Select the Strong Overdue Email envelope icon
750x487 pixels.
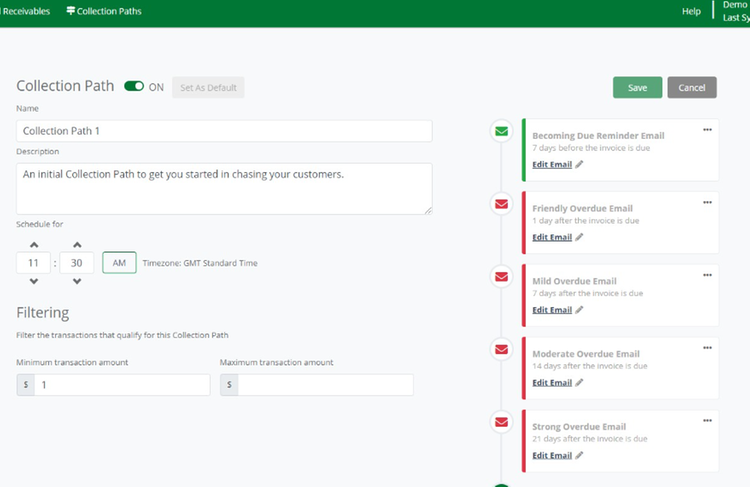(x=501, y=422)
